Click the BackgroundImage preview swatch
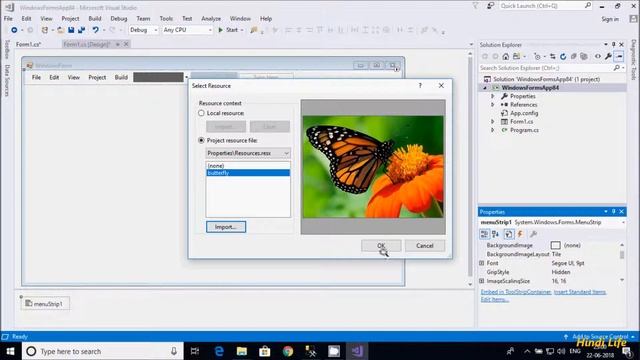Viewport: 640px width, 360px height. coord(556,245)
